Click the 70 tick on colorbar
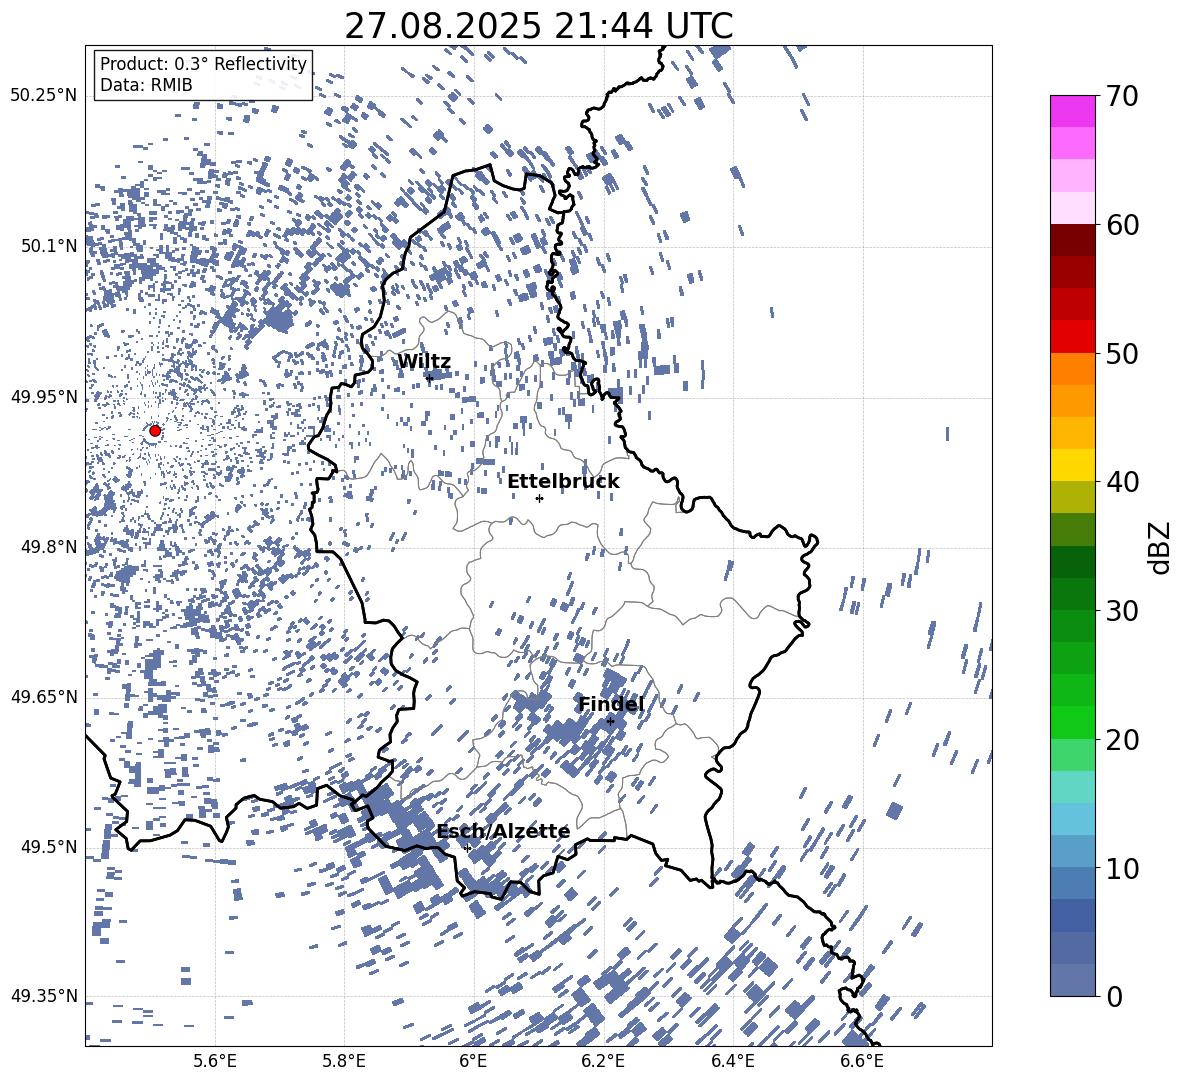Image resolution: width=1184 pixels, height=1081 pixels. [x=1121, y=96]
